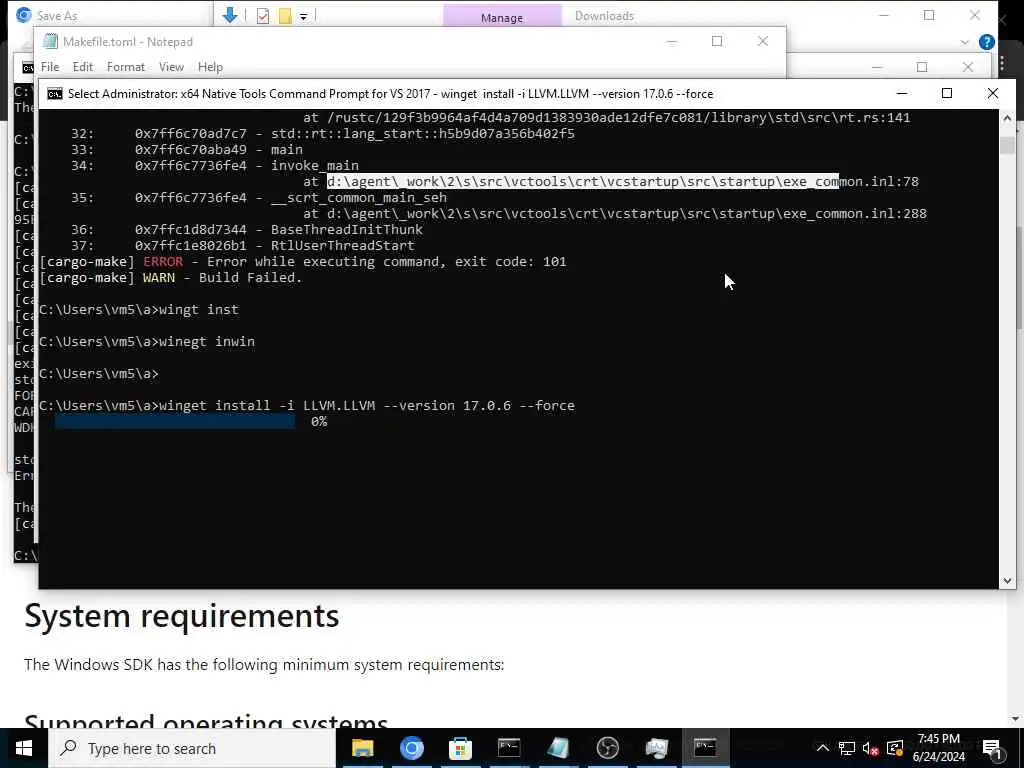Expand the ribbon chevron next to the Help icon
This screenshot has width=1024, height=768.
point(965,42)
